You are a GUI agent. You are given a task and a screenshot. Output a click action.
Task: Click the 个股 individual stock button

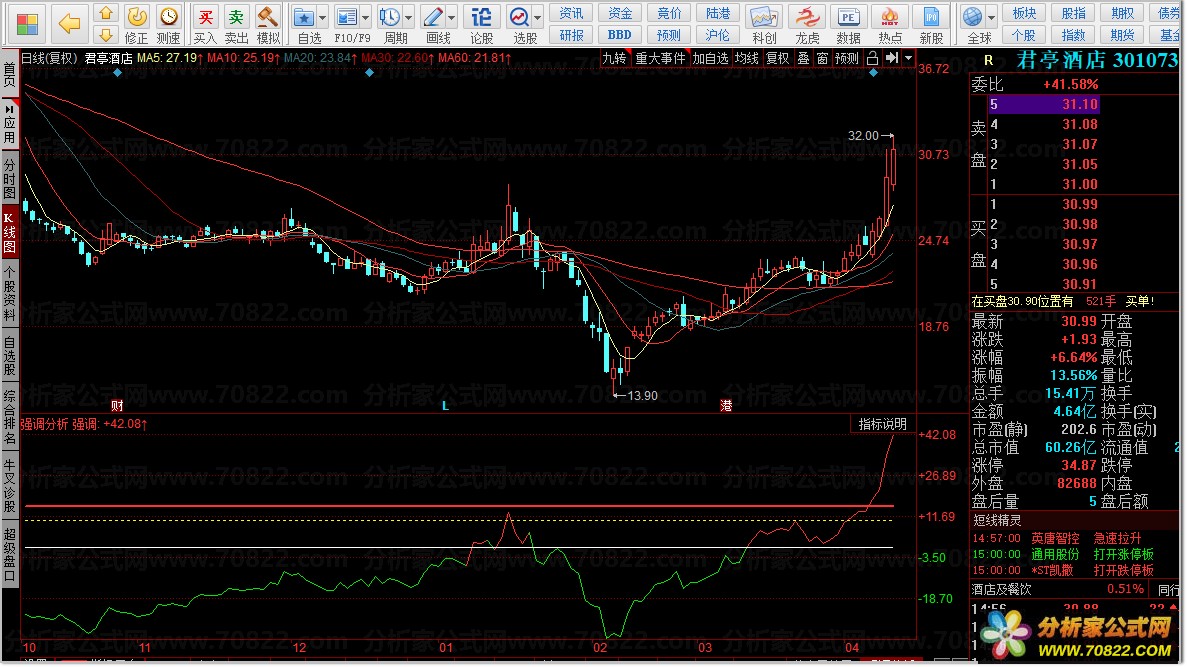pyautogui.click(x=1024, y=35)
